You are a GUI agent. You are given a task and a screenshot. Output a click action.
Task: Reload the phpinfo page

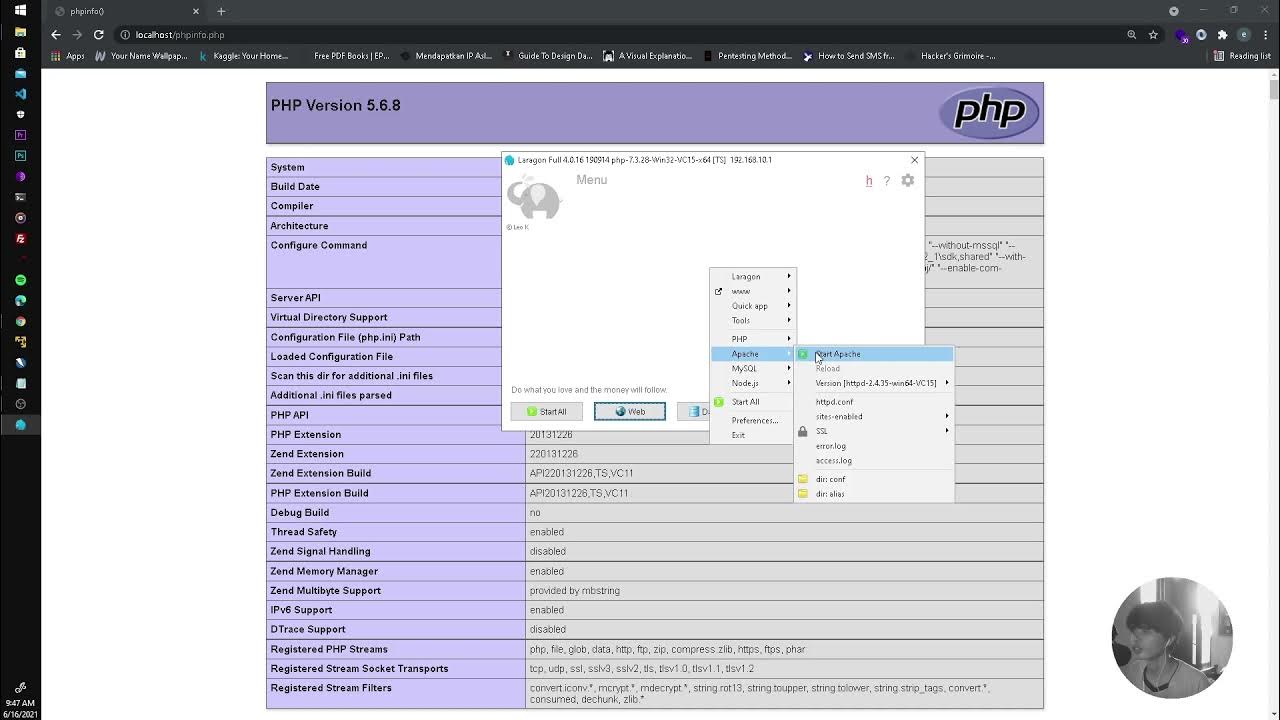click(98, 34)
